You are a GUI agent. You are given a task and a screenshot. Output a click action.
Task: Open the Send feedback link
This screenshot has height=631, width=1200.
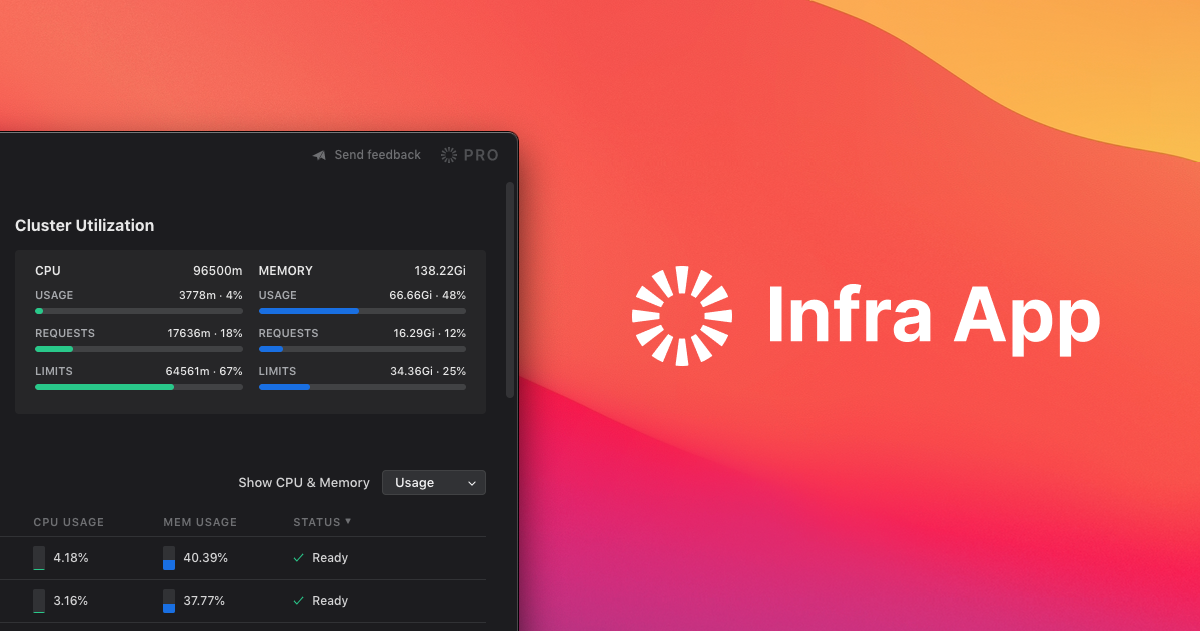point(377,155)
